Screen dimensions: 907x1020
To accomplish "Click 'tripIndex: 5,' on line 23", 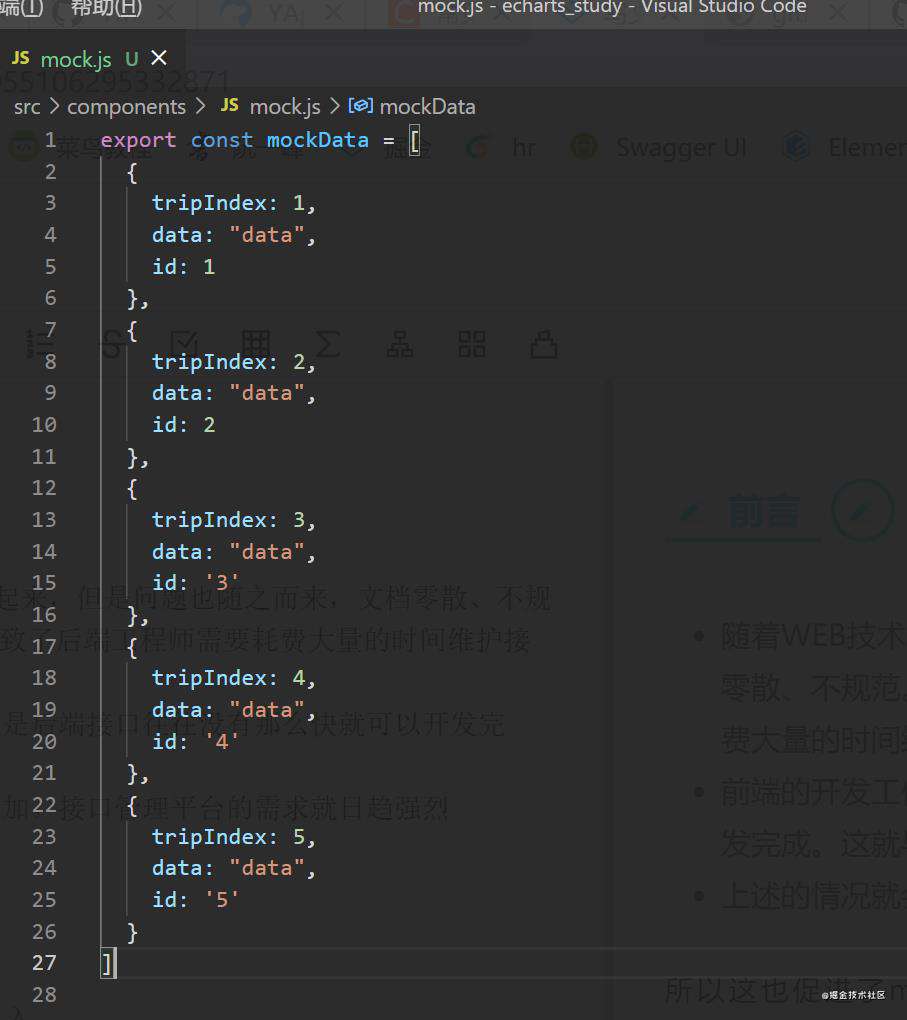I will [x=234, y=837].
